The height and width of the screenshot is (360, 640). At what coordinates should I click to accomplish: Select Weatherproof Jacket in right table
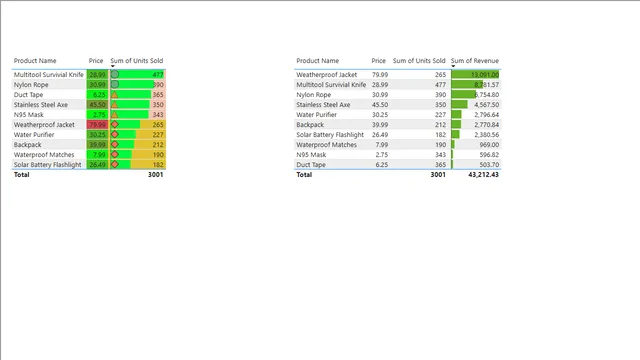pos(327,75)
